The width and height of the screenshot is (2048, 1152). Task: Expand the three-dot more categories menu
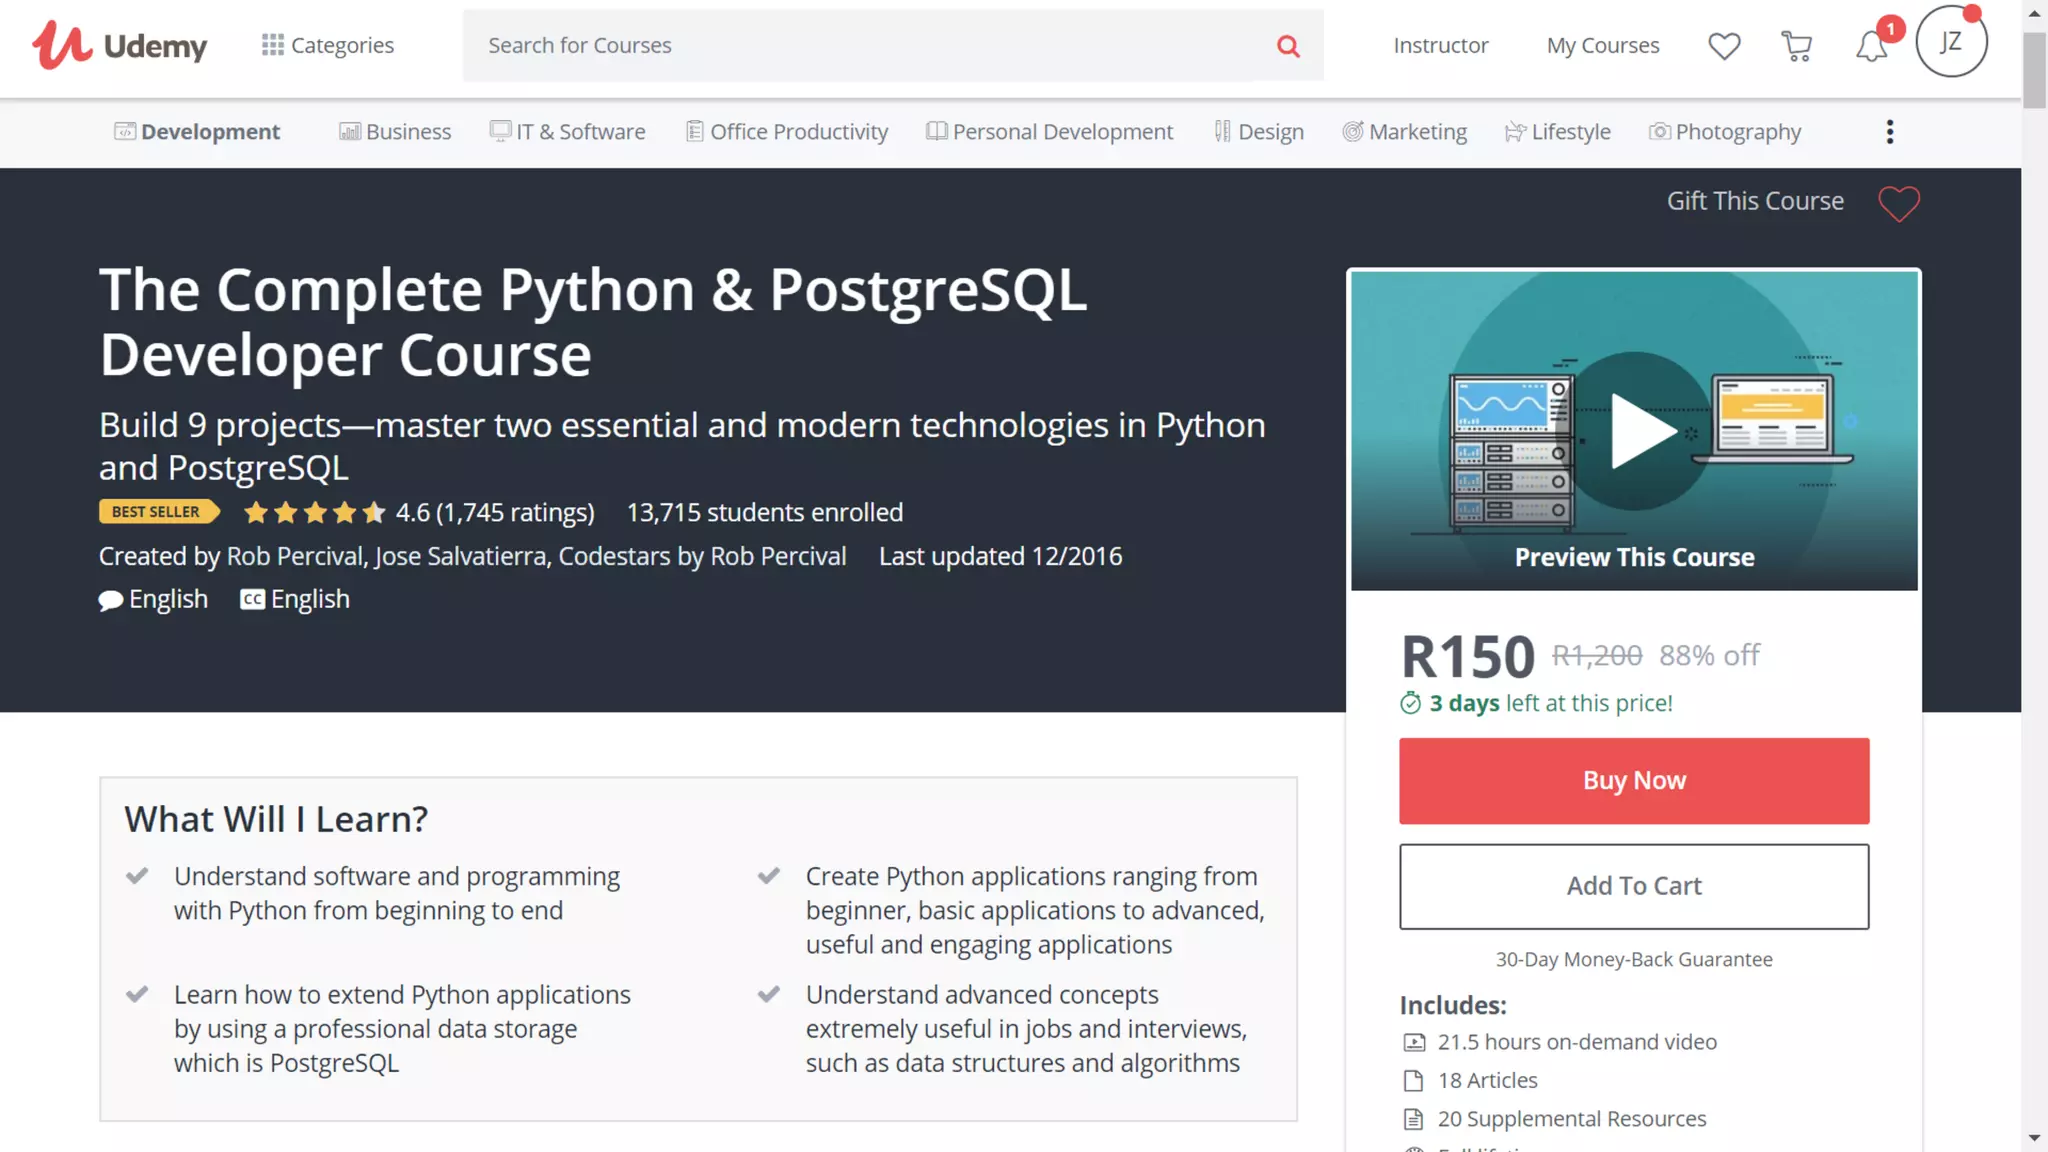1889,132
